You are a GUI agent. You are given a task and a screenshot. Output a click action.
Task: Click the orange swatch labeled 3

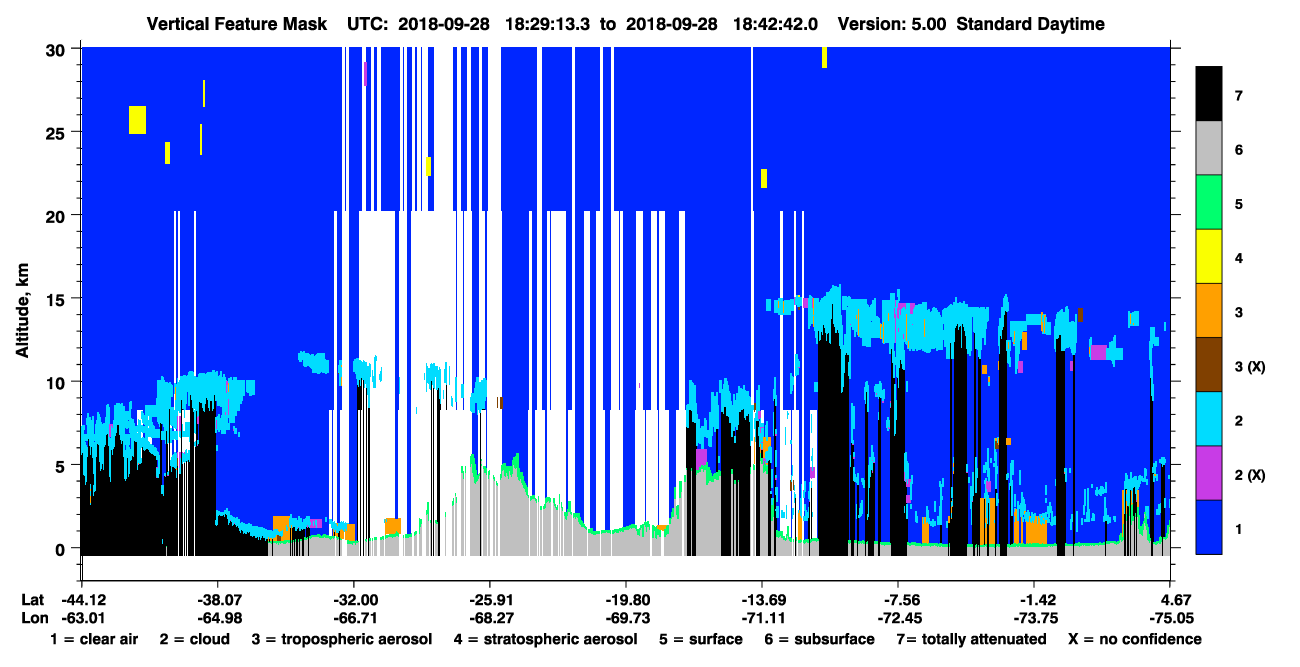pos(1209,311)
